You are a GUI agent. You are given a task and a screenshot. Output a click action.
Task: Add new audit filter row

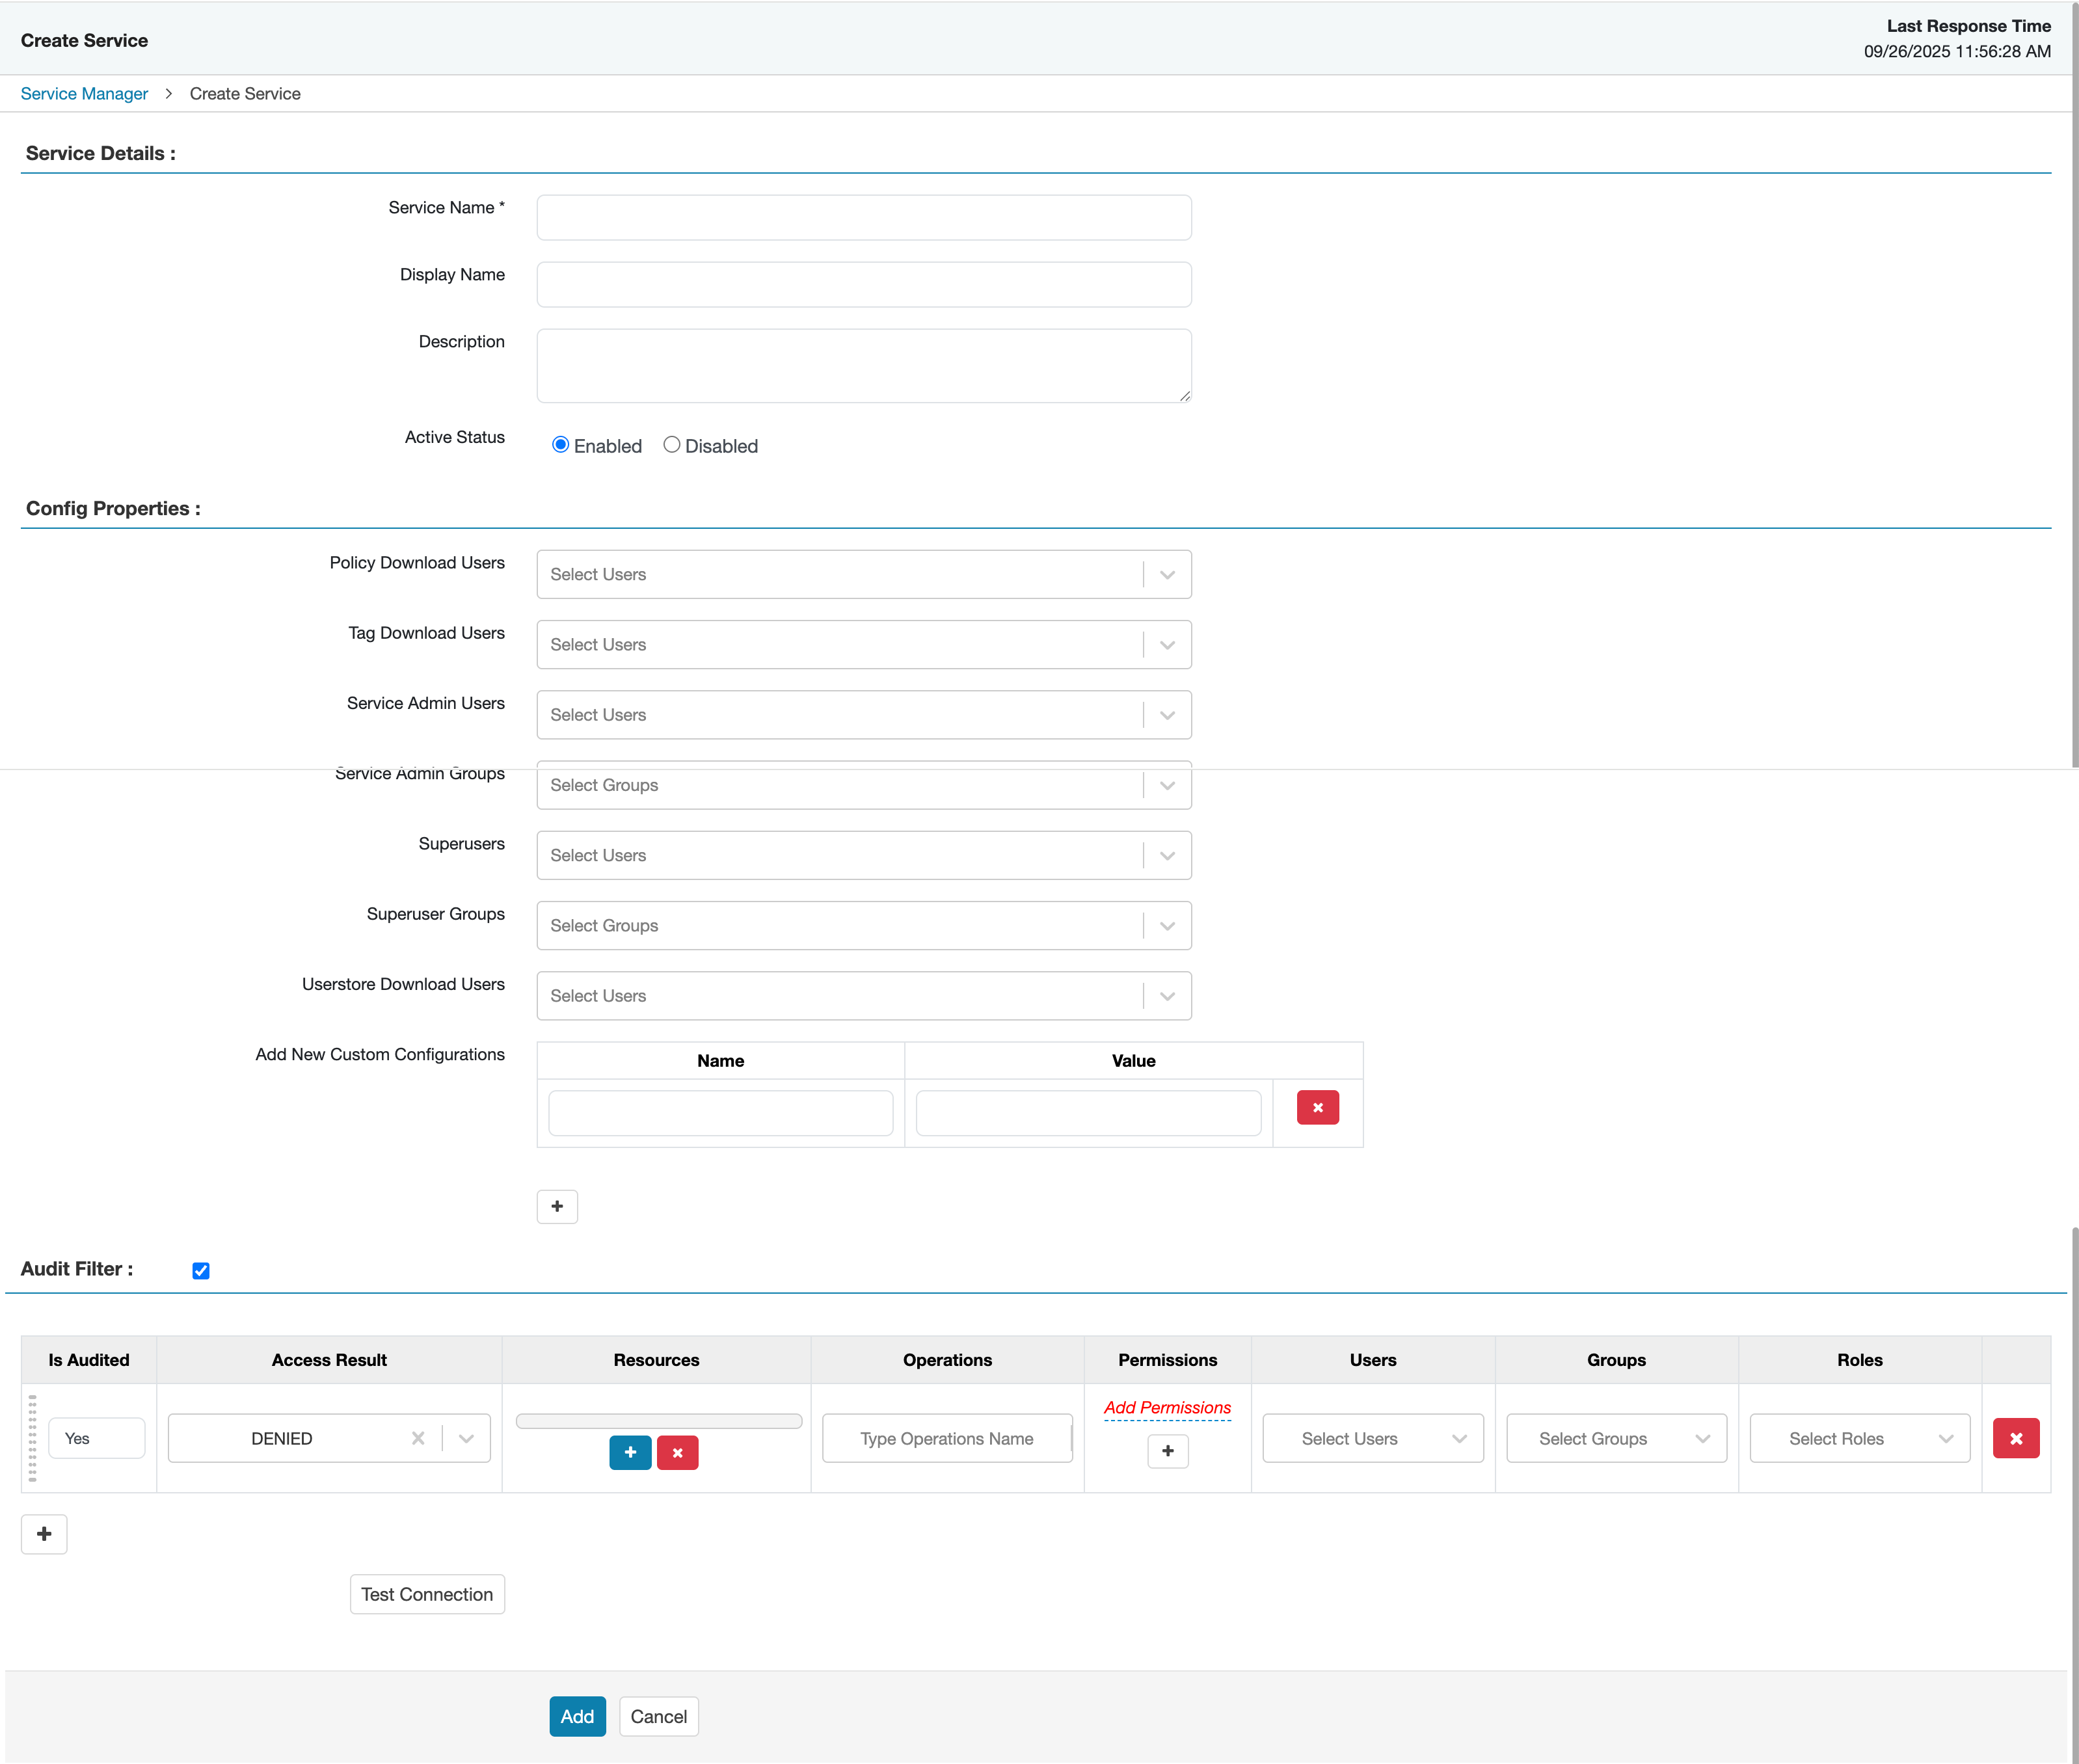(44, 1534)
